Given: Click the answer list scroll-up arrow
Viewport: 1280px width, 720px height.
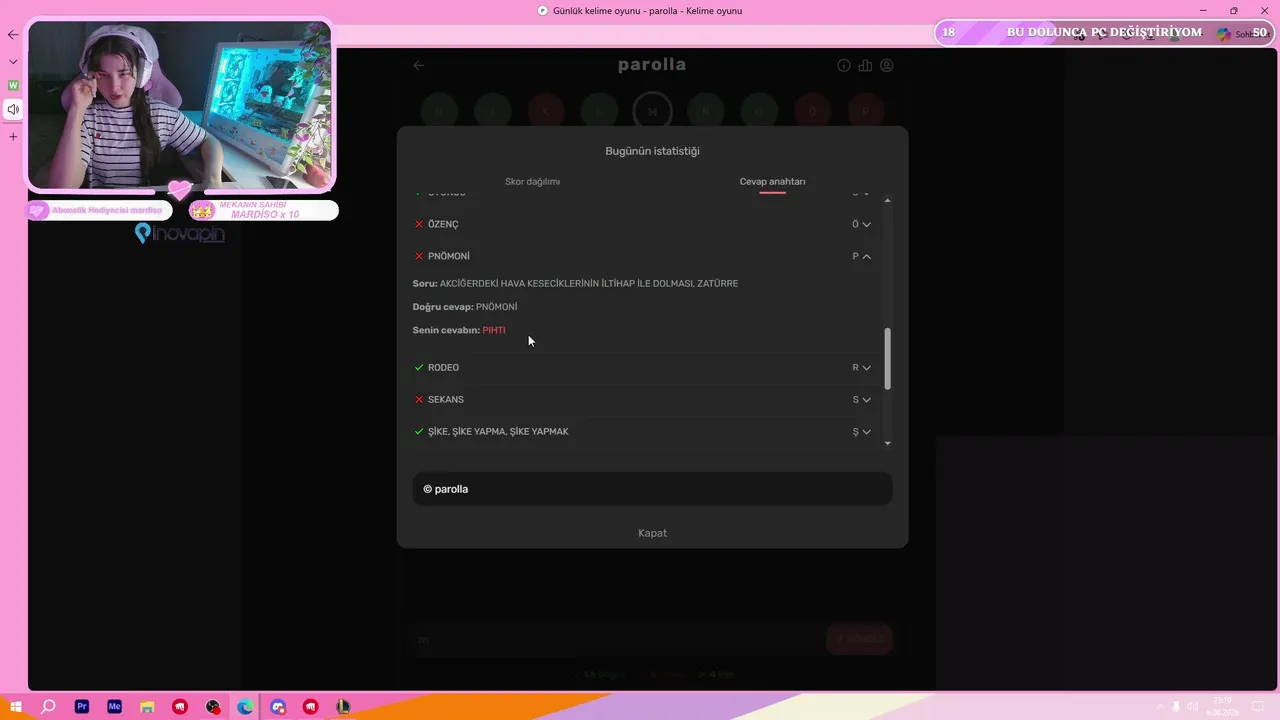Looking at the screenshot, I should click(x=887, y=201).
